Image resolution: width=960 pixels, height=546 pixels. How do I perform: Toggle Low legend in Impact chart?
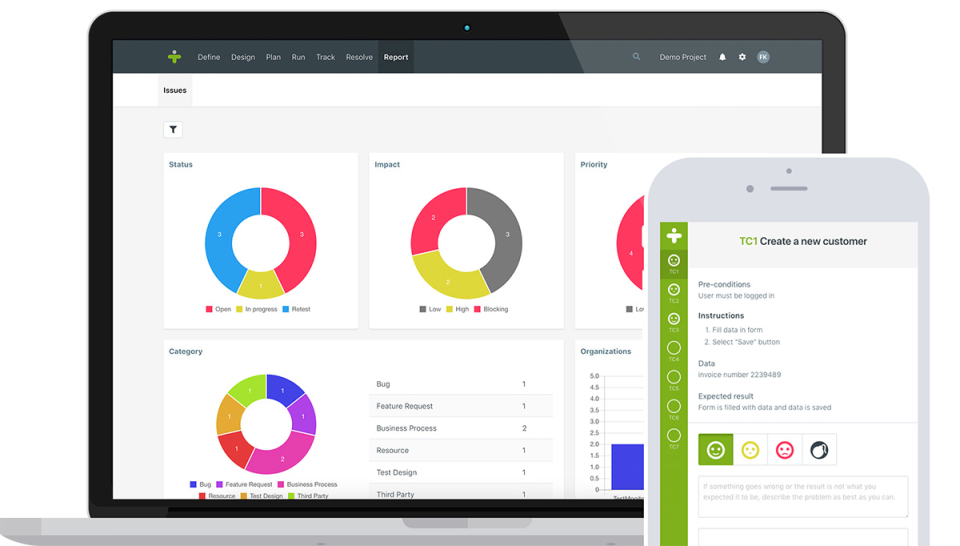pos(430,309)
